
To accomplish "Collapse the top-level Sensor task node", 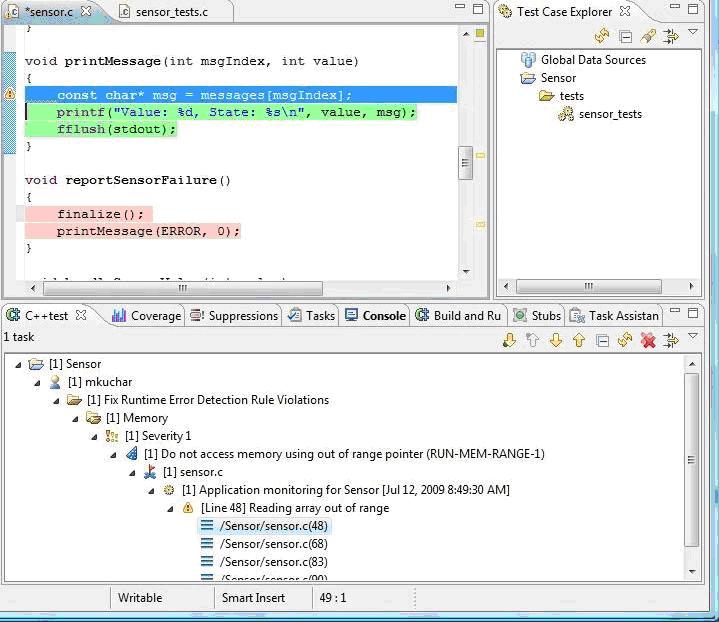I will (x=20, y=364).
